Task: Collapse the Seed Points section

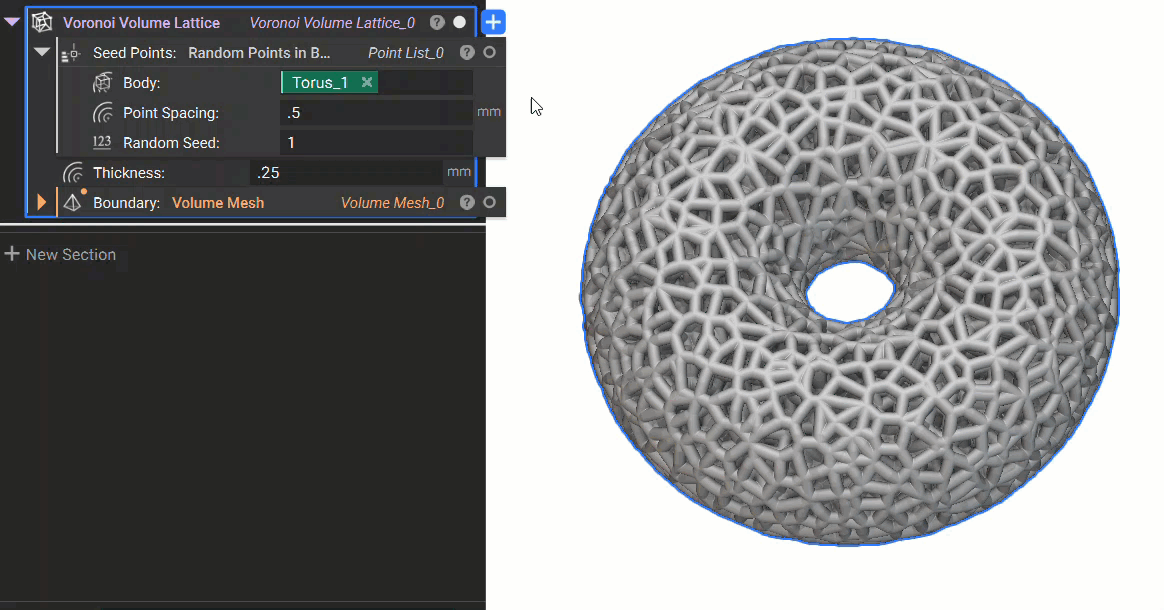Action: (x=42, y=52)
